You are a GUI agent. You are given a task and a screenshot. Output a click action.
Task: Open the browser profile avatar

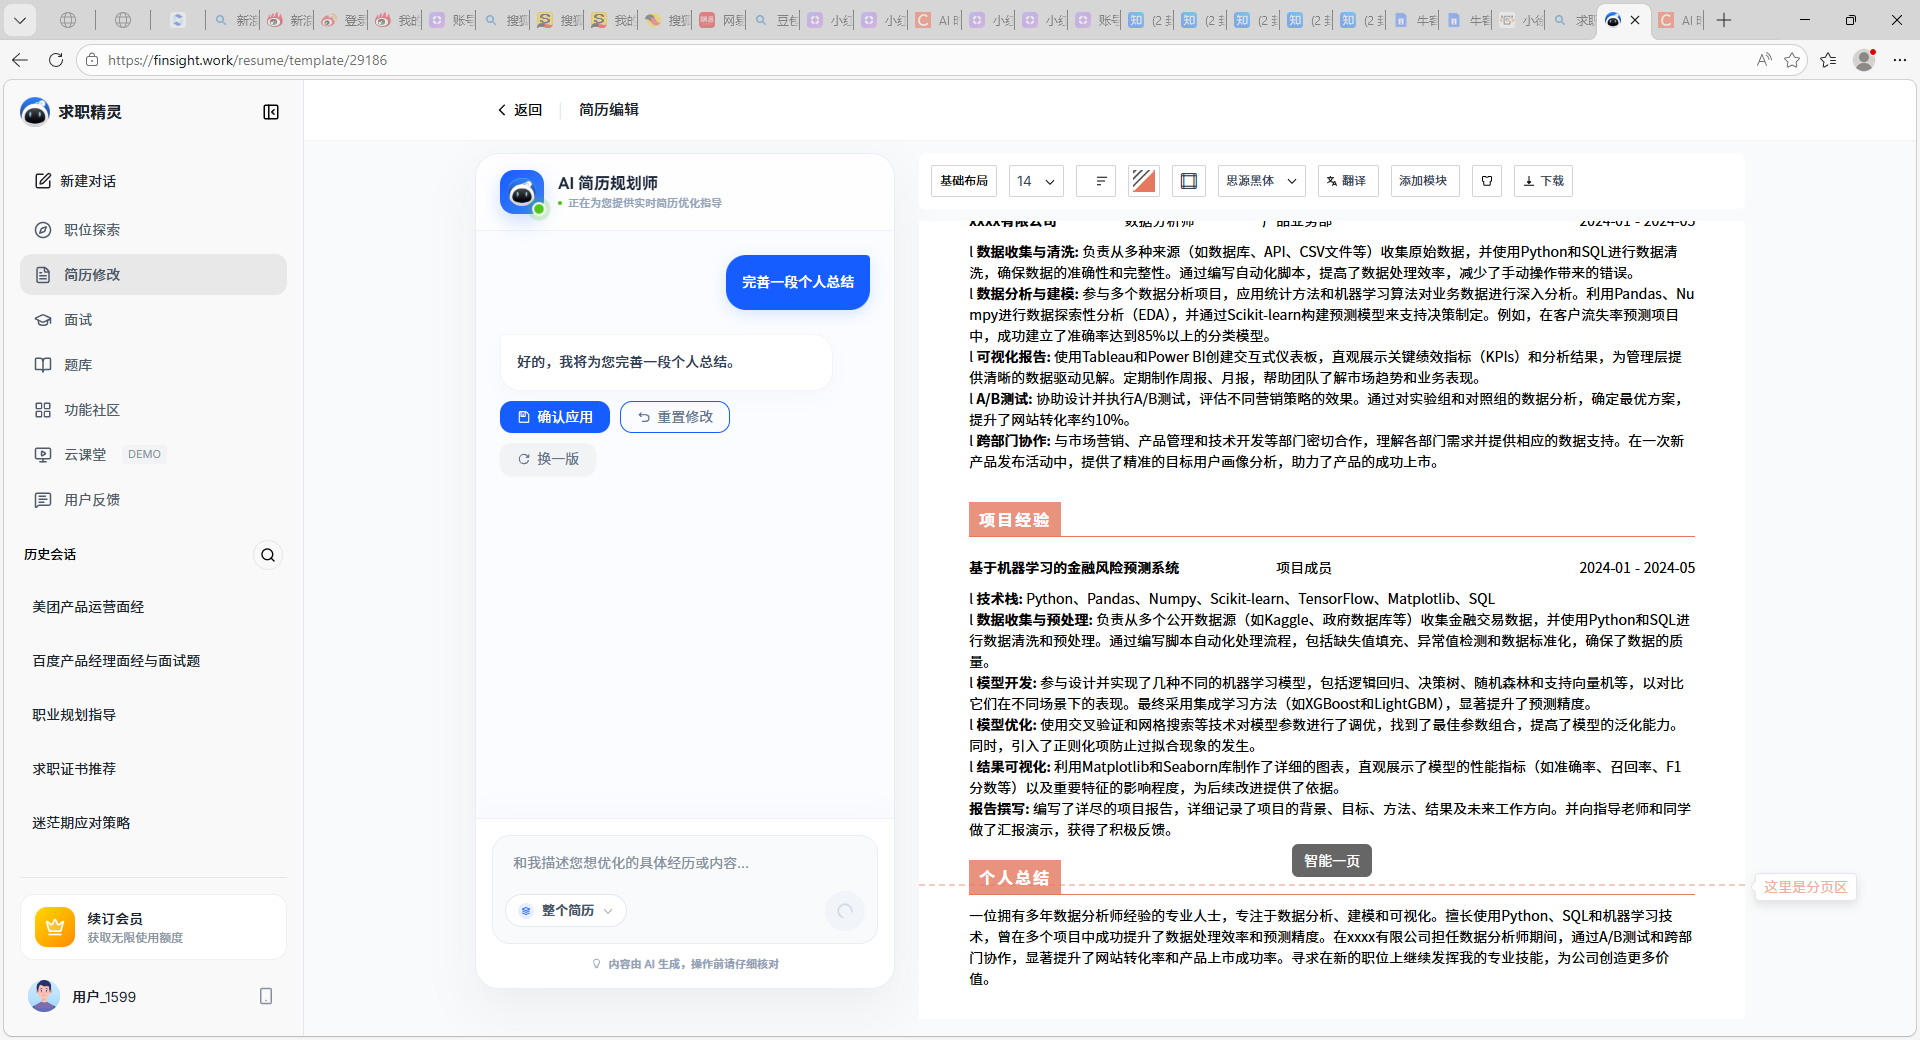coord(1864,60)
